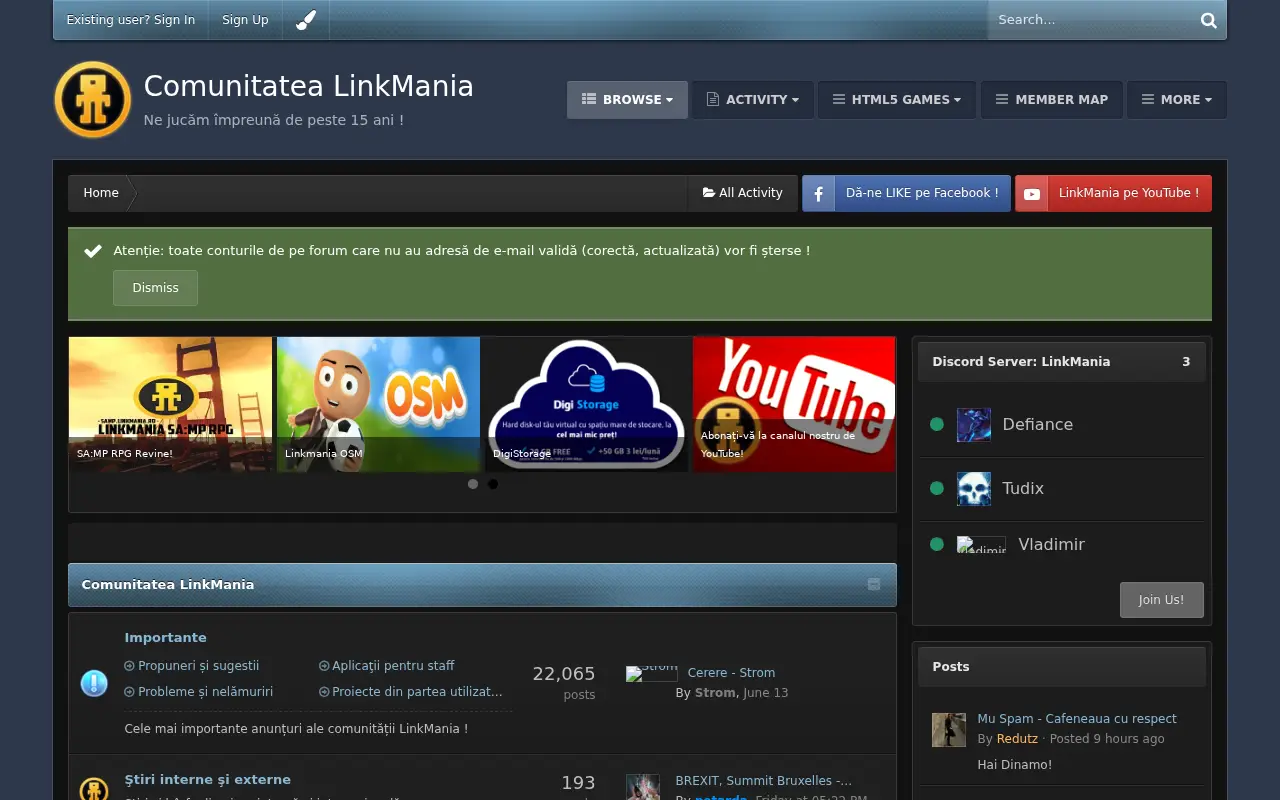This screenshot has height=800, width=1280.
Task: Open the SA:MP RPG Revine! banner
Action: [170, 404]
